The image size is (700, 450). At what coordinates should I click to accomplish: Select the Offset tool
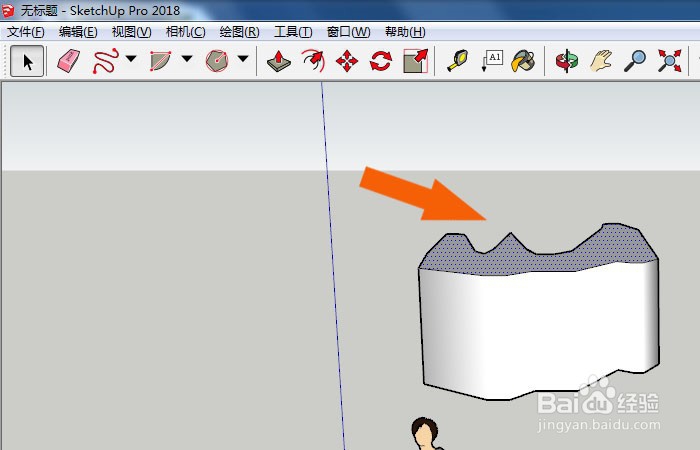click(313, 61)
